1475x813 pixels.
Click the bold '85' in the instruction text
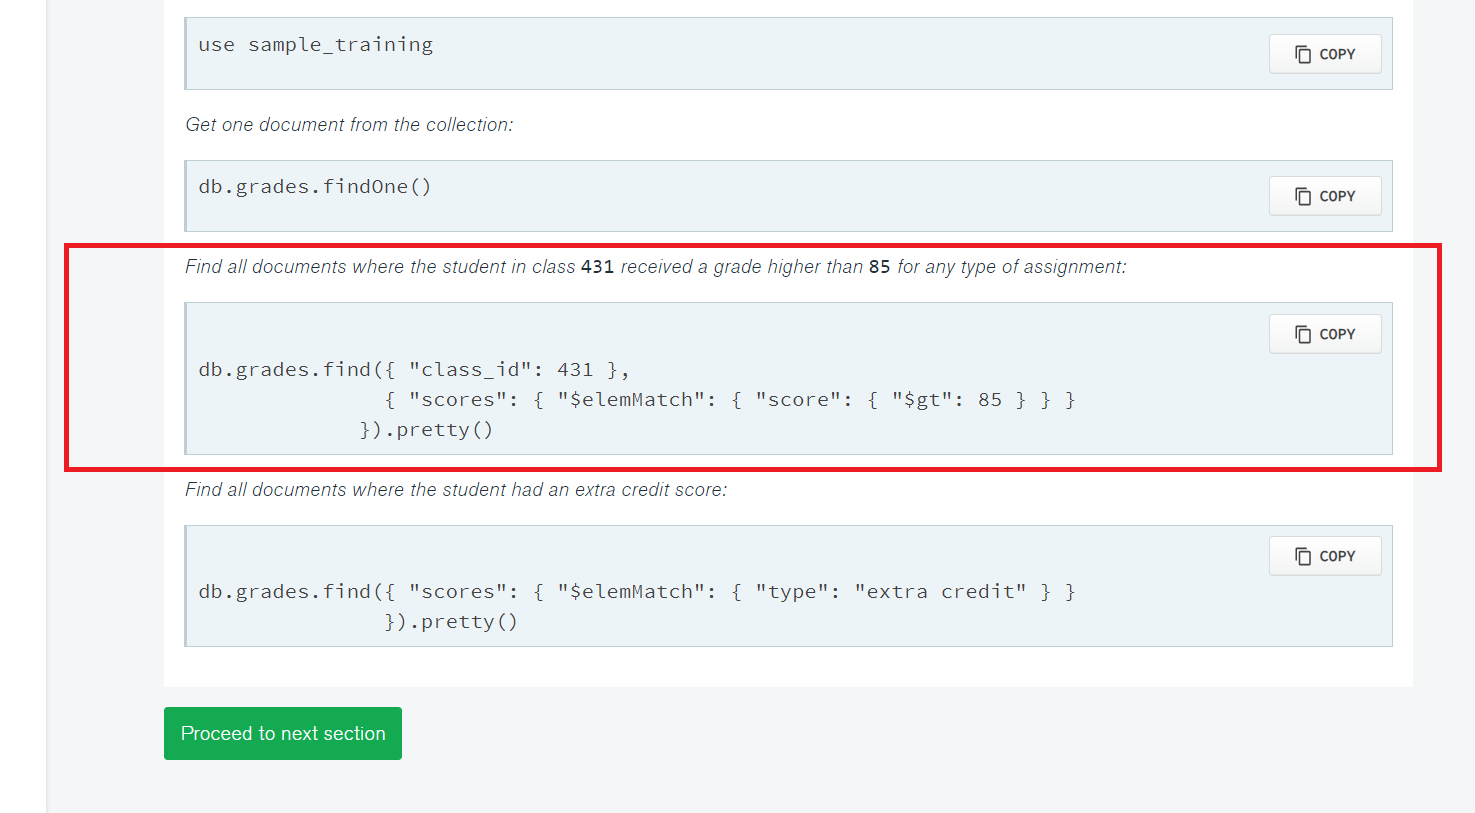tap(880, 266)
